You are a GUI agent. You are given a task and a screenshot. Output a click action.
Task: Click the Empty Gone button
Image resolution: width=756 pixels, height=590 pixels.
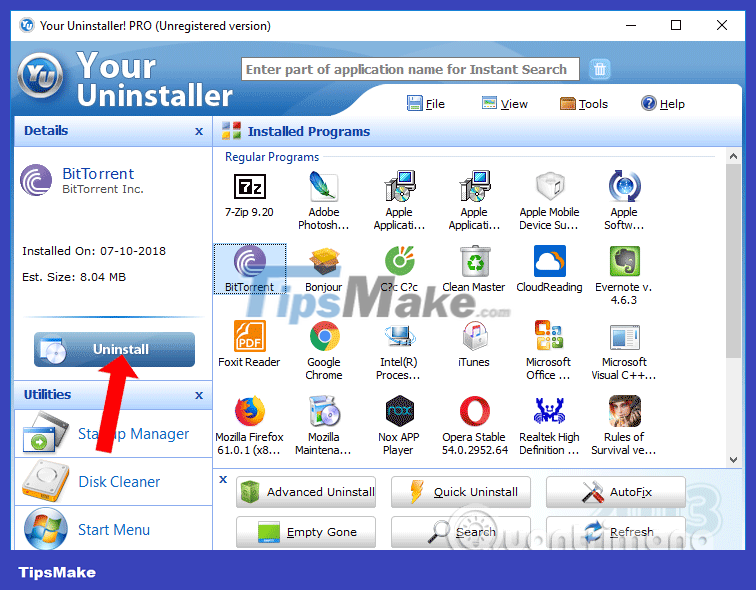306,532
